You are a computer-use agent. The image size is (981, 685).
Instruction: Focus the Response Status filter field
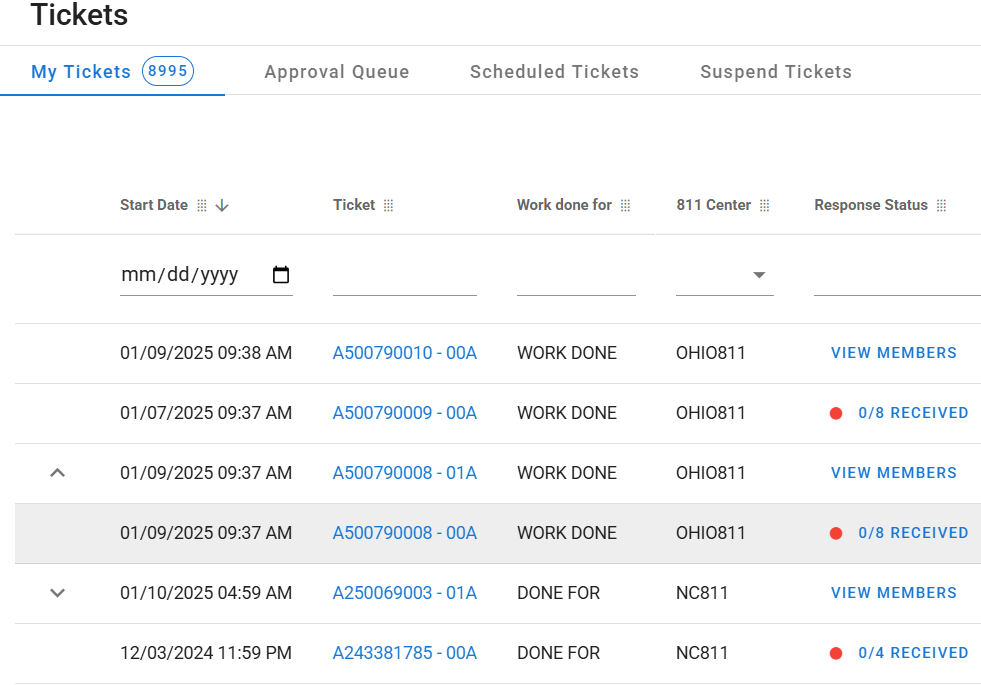point(897,277)
